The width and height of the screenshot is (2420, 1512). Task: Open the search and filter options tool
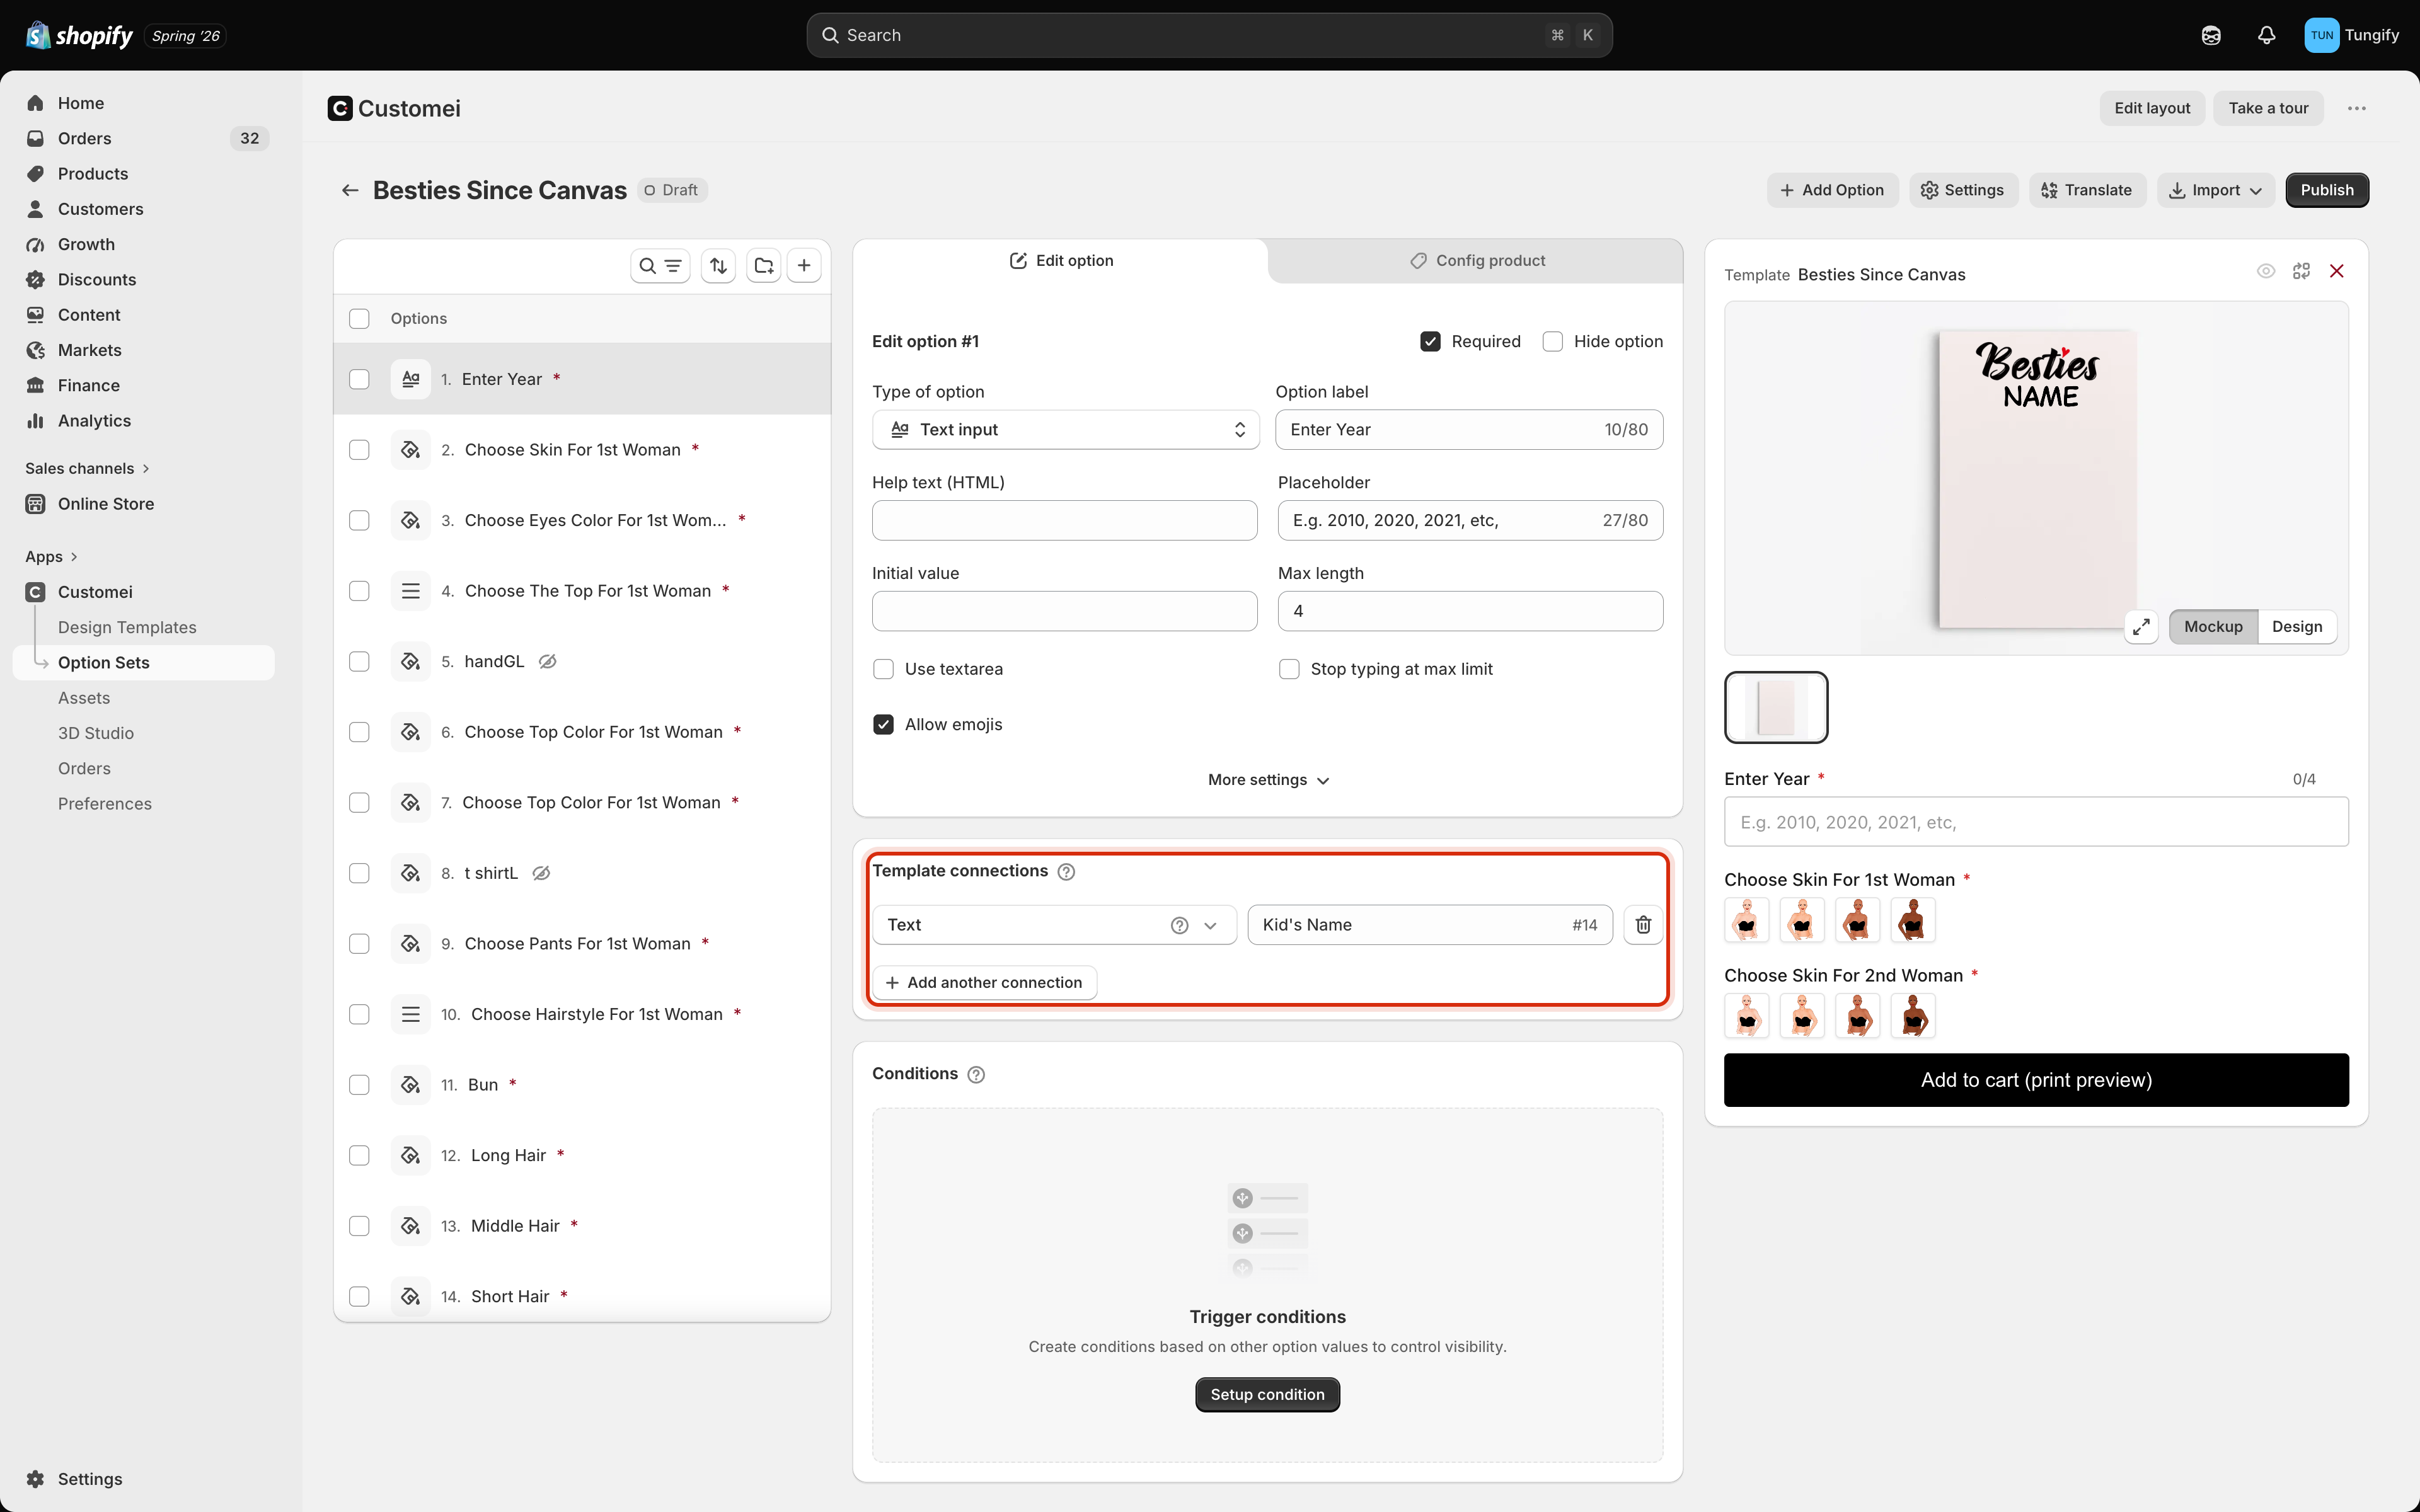click(660, 266)
